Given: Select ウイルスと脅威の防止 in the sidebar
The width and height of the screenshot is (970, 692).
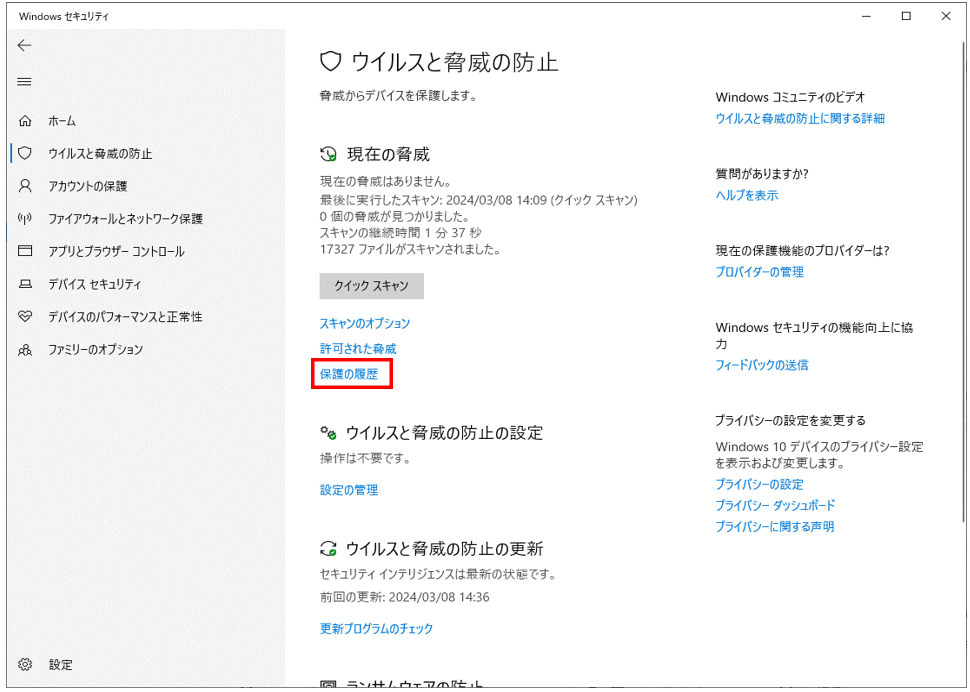Looking at the screenshot, I should tap(100, 153).
